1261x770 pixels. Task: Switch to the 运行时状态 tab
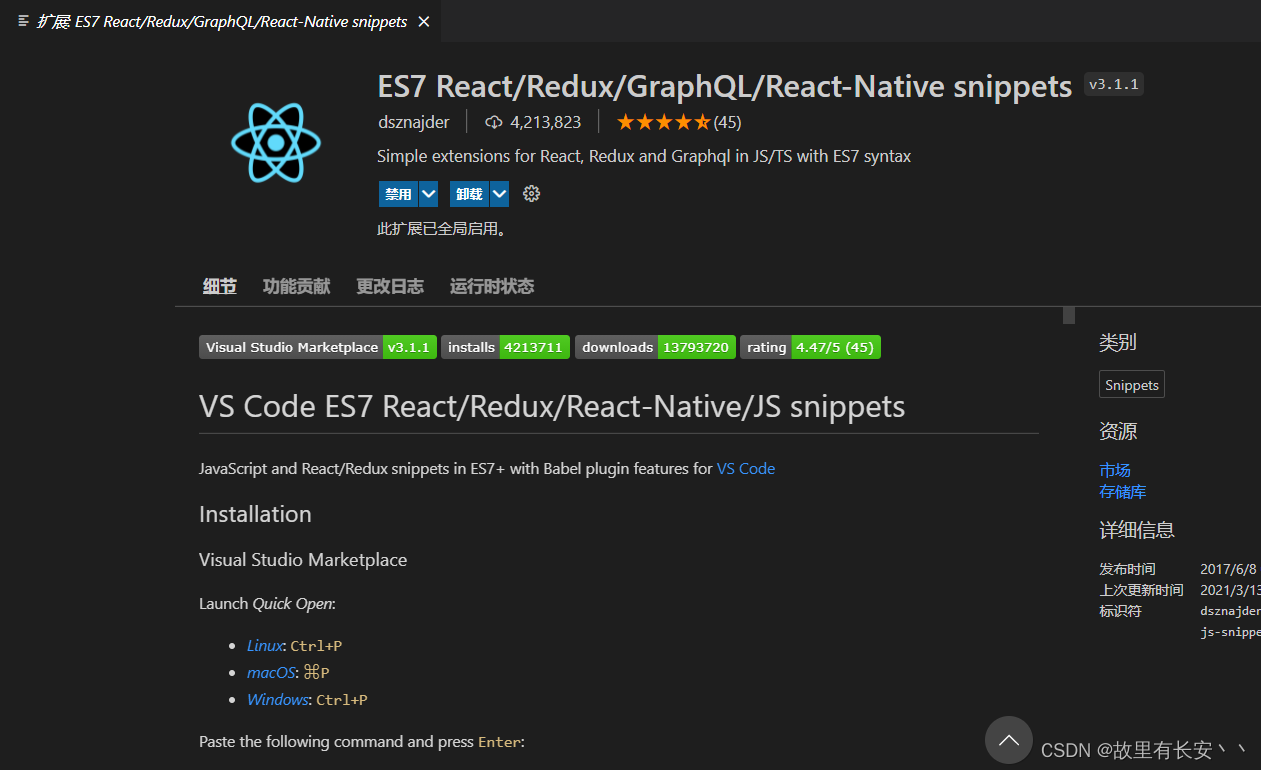pos(492,286)
